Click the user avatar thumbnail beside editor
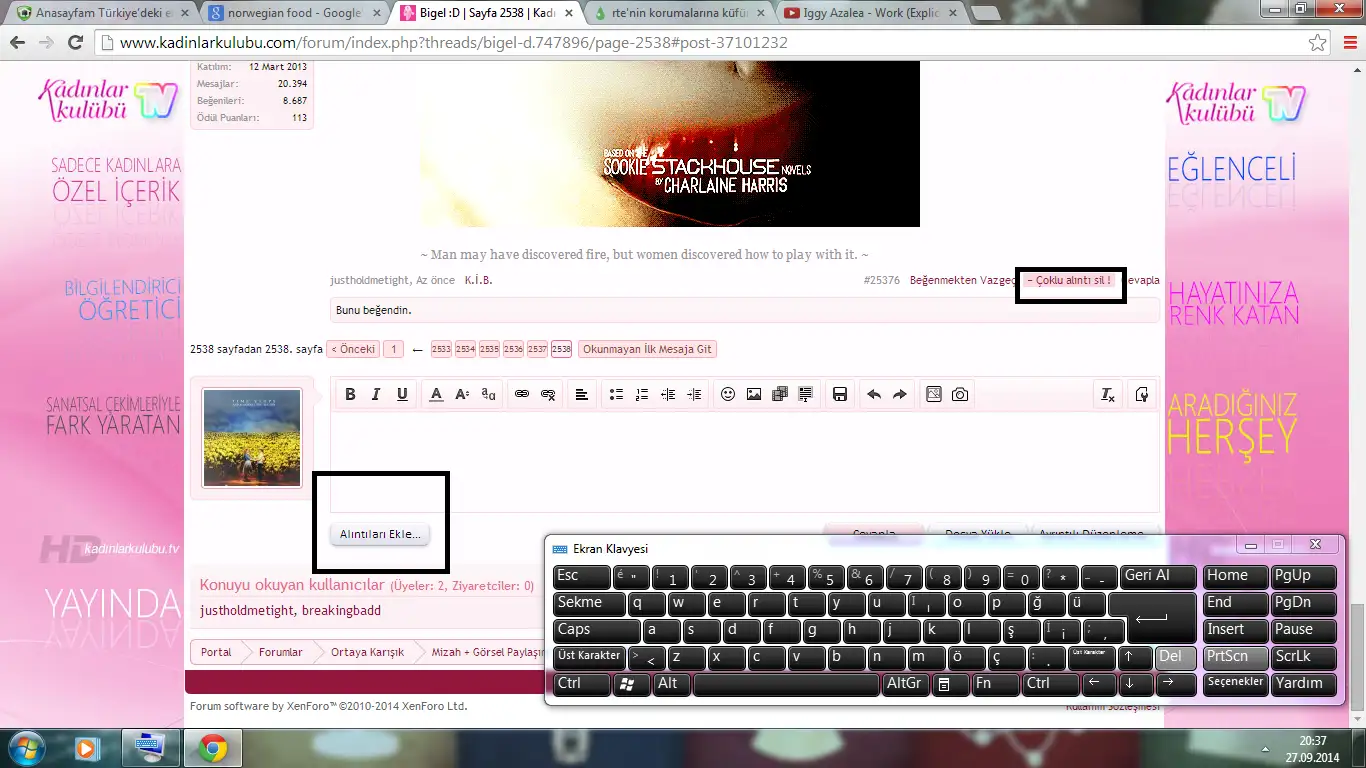The width and height of the screenshot is (1366, 768). point(252,438)
